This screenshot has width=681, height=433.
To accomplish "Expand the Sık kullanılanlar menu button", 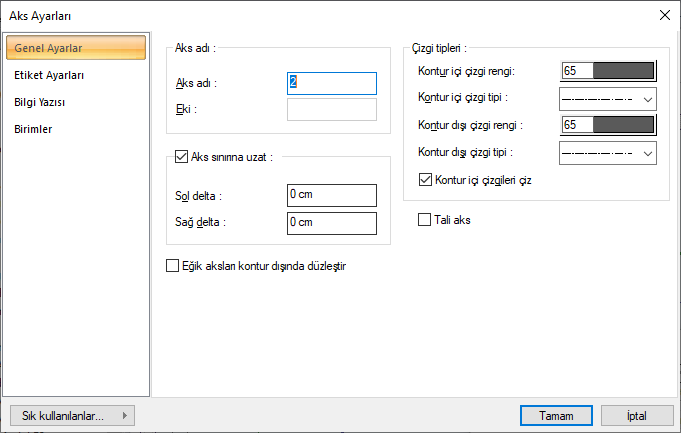I will [71, 415].
